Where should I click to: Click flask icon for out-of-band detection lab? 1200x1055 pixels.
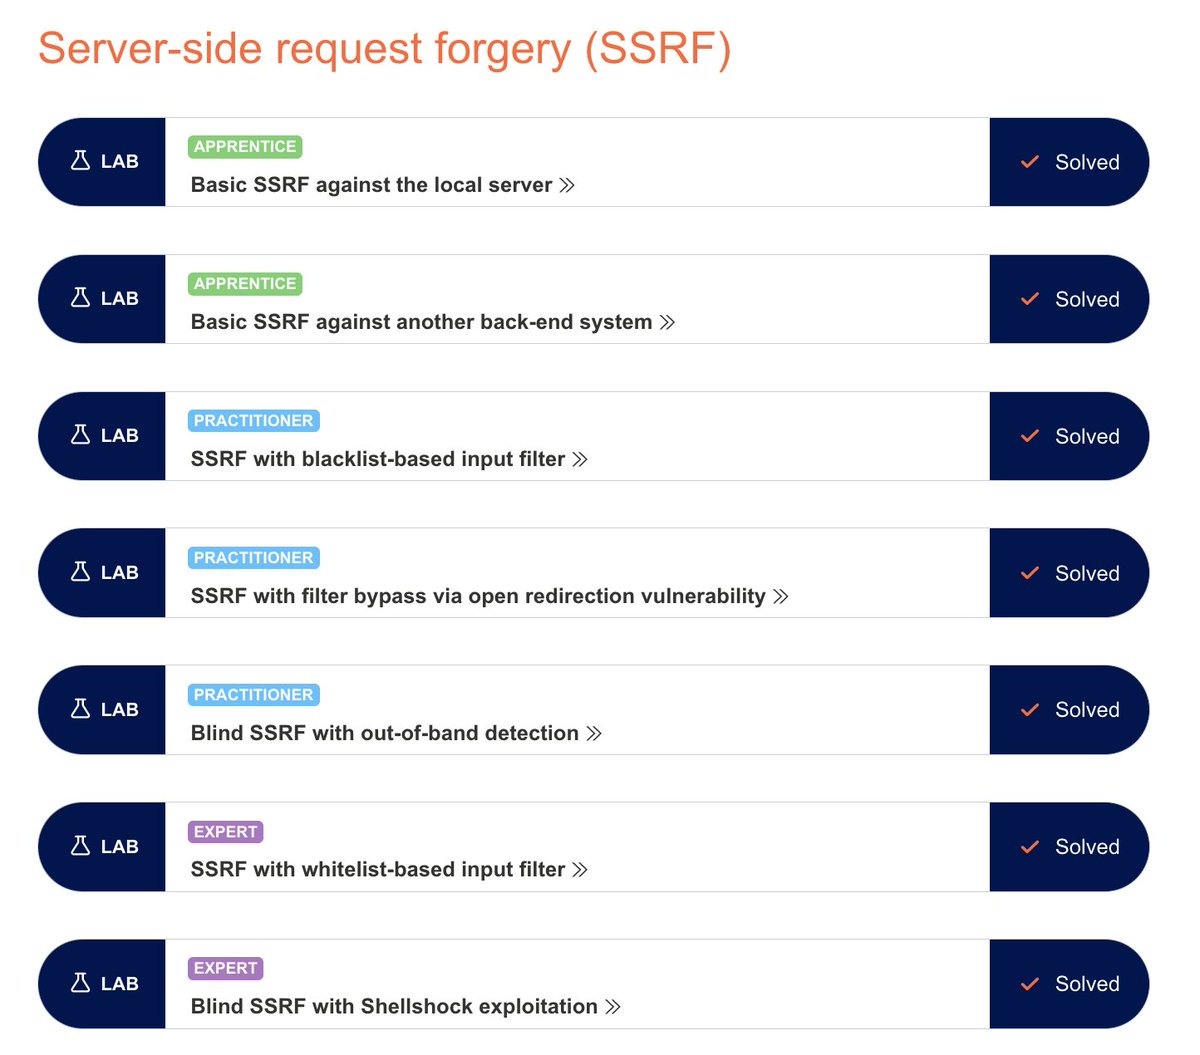81,709
